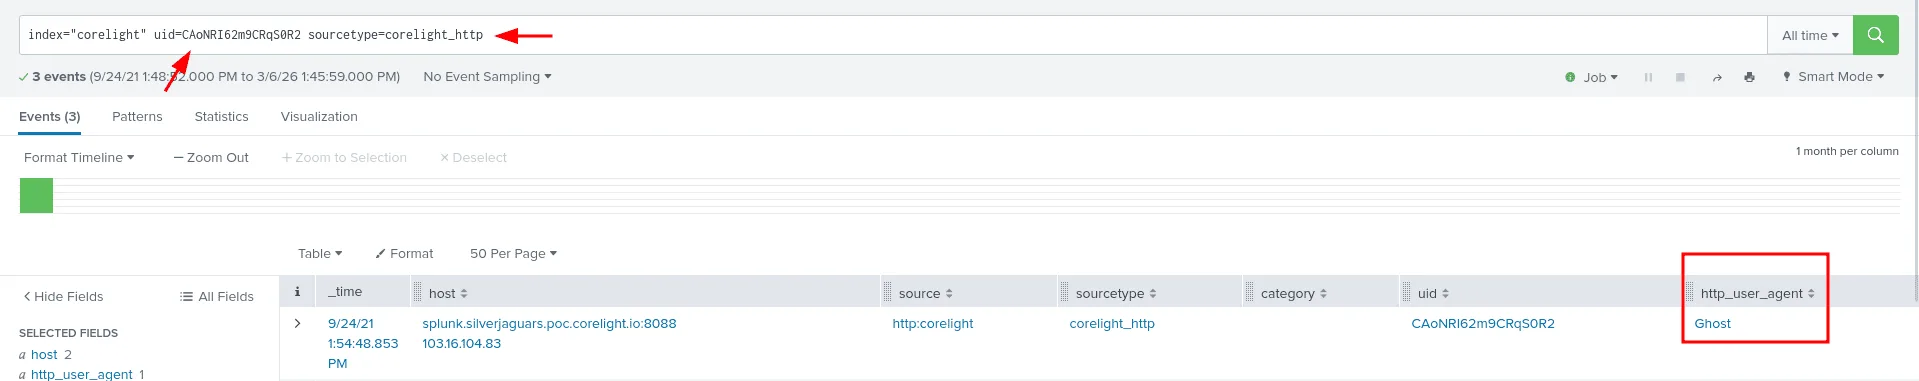Sort by http_user_agent column
The width and height of the screenshot is (1919, 381).
pos(1757,294)
